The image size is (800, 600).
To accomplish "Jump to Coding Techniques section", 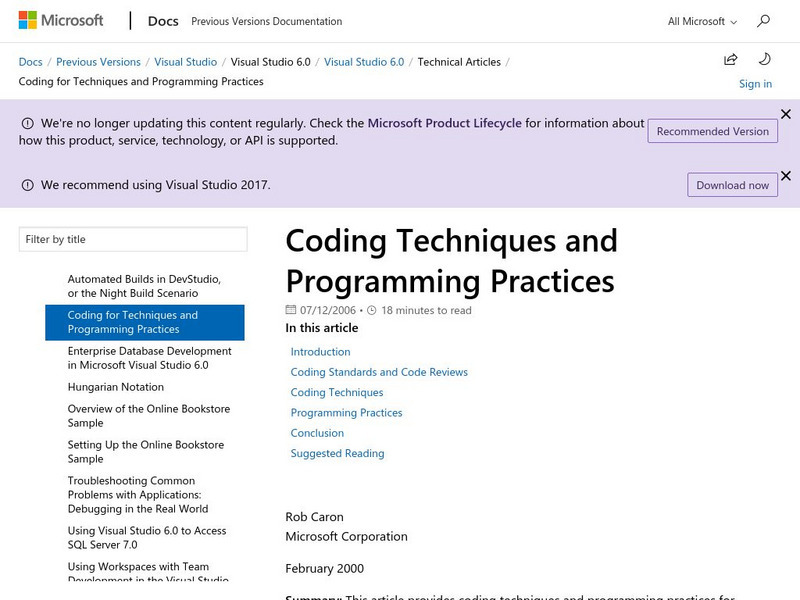I will [x=337, y=392].
